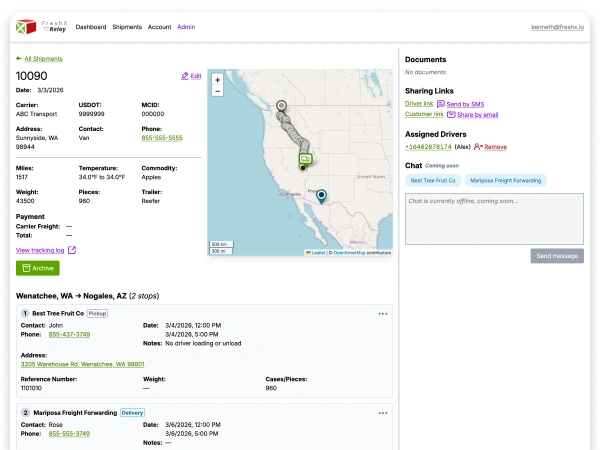
Task: Click the temperature value 34.0°F to 34.0°F
Action: click(x=102, y=177)
